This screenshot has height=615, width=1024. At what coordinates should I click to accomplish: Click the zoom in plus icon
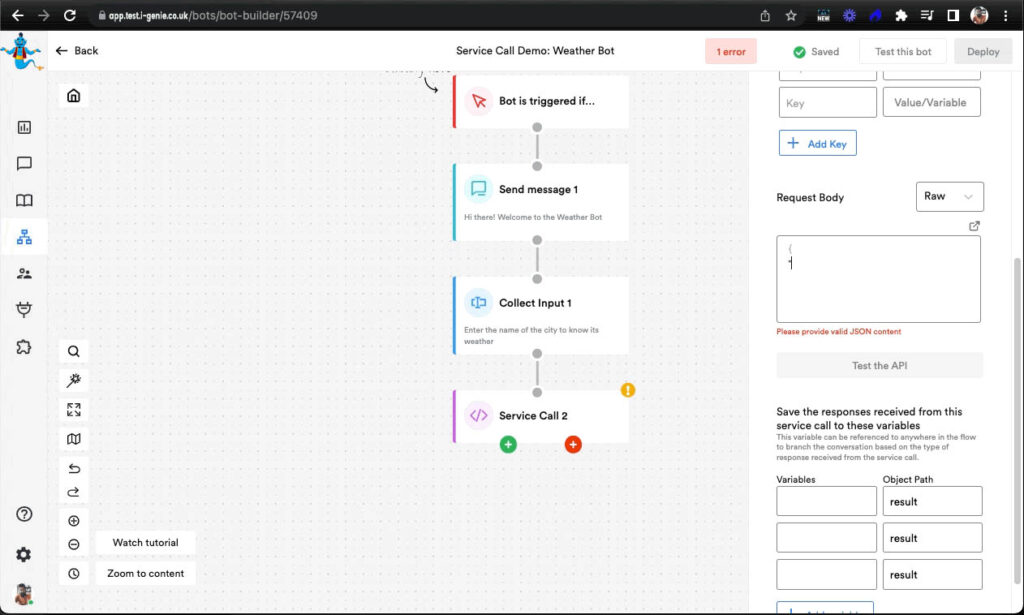[x=74, y=521]
